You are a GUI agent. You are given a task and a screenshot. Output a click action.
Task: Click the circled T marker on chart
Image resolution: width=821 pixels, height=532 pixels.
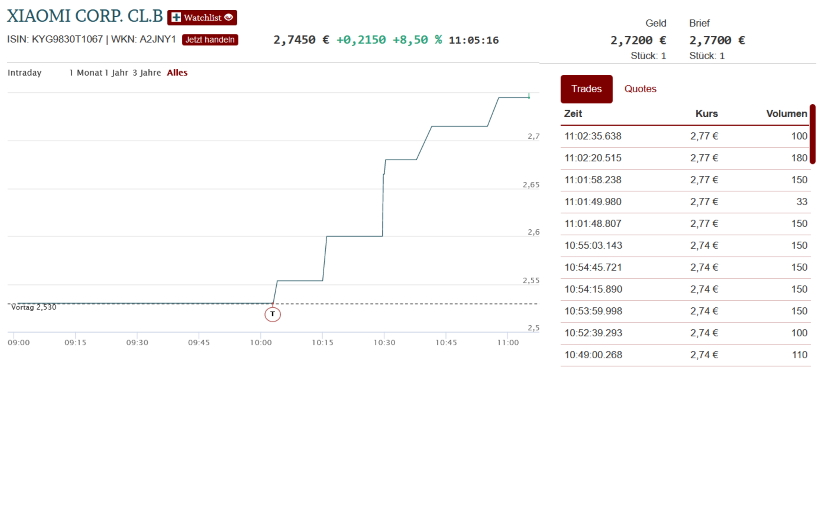(x=273, y=314)
